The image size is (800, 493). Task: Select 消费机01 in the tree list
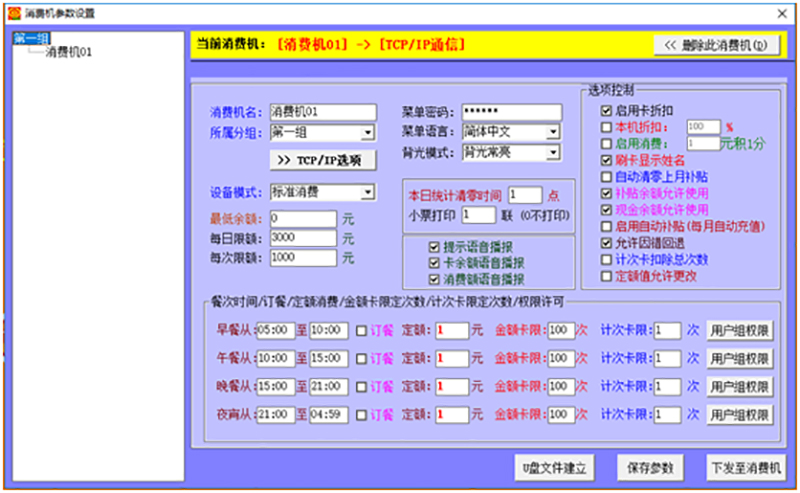pos(69,52)
